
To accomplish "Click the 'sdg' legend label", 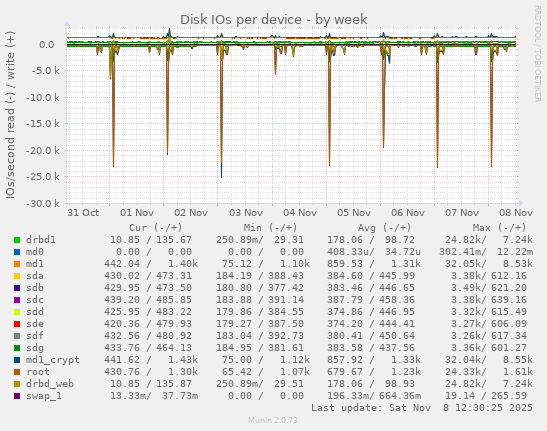I will (x=35, y=348).
